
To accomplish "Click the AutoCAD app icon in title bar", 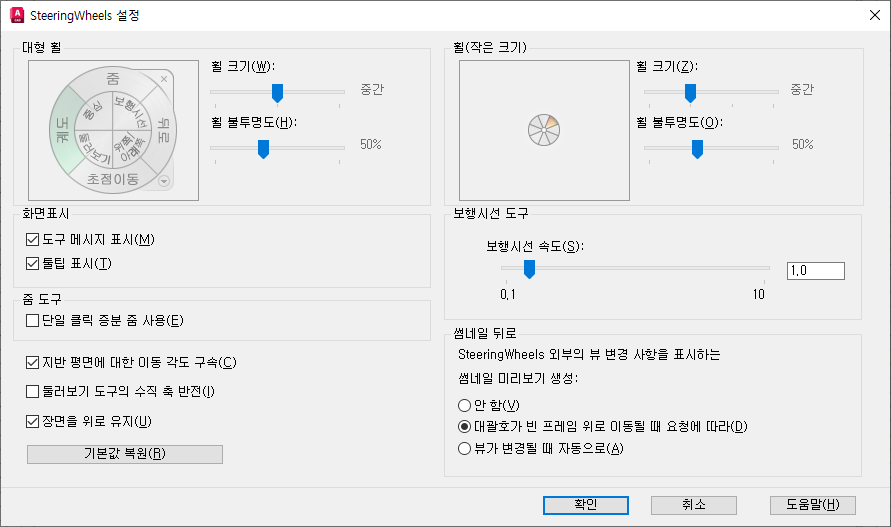I will [x=17, y=15].
